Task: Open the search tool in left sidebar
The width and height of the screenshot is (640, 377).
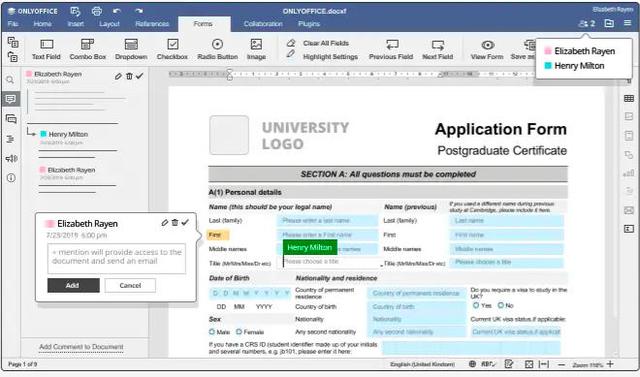Action: click(x=11, y=80)
